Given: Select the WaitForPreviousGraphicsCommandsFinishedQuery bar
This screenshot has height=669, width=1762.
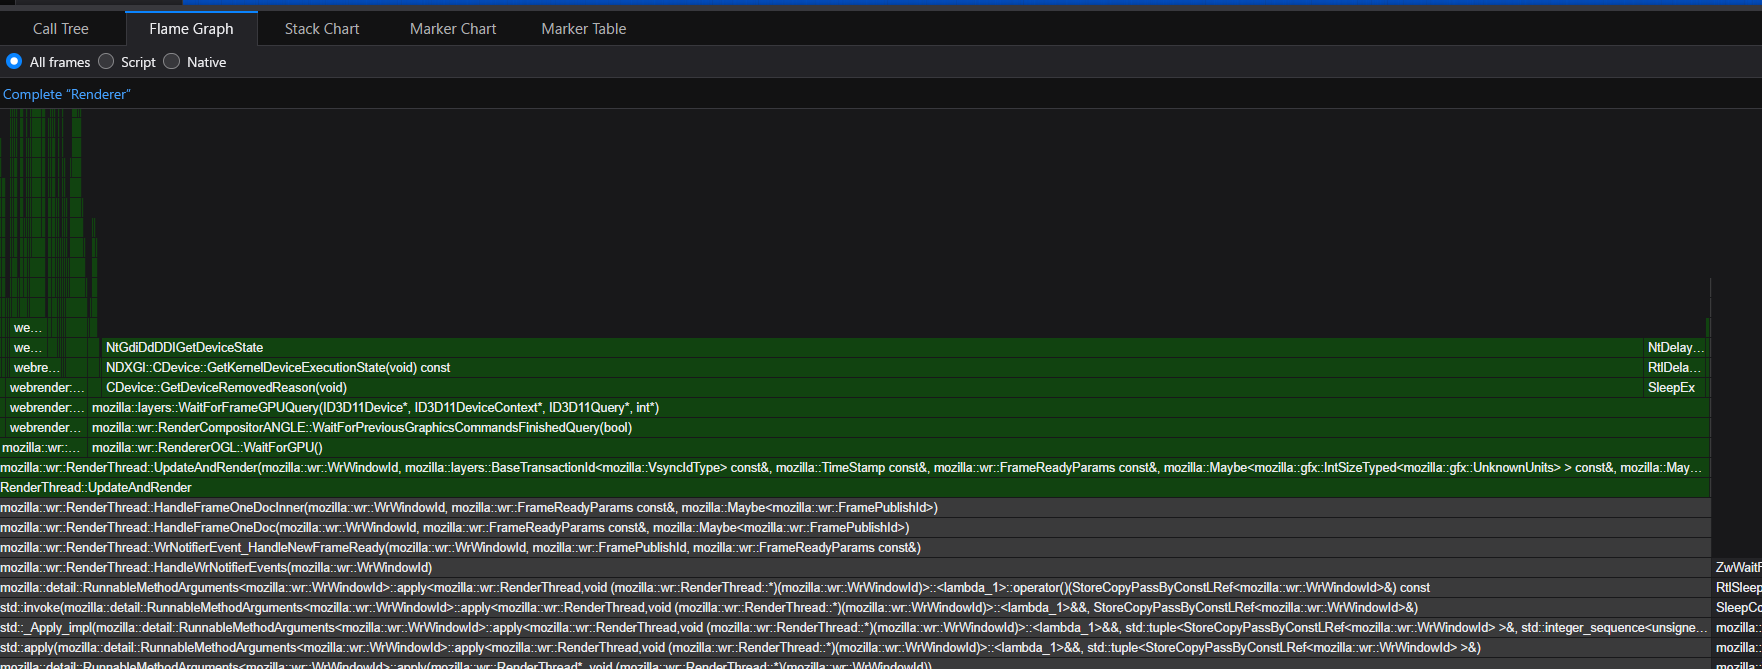Looking at the screenshot, I should pyautogui.click(x=362, y=428).
